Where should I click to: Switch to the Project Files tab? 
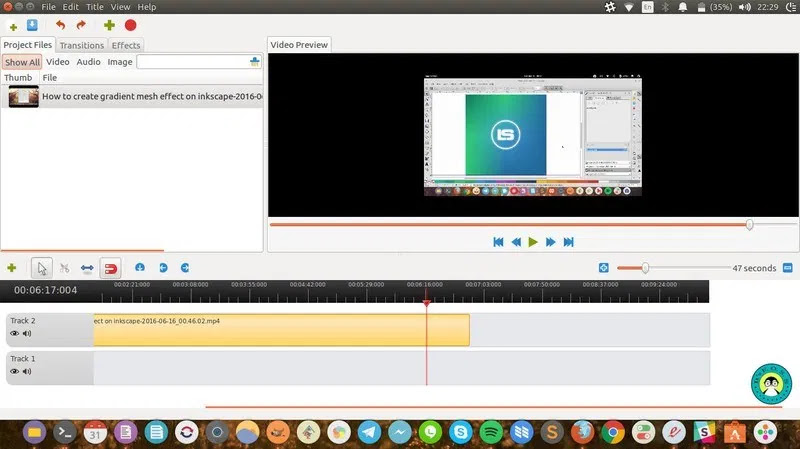click(x=28, y=45)
